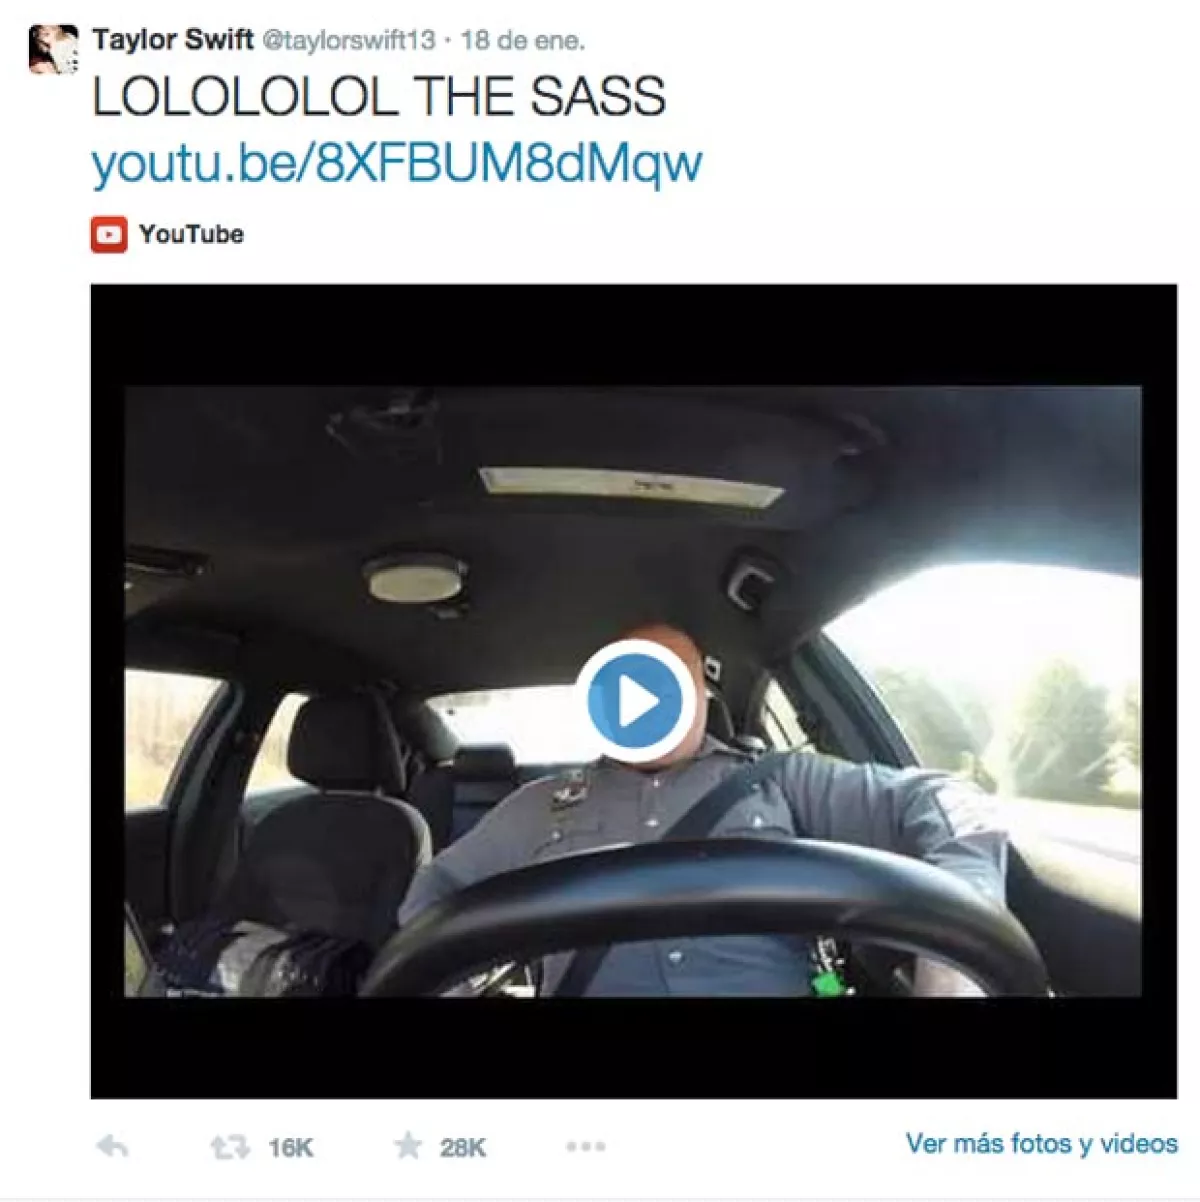1200x1202 pixels.
Task: Open the tweet permalink dated 18 de ene.
Action: pyautogui.click(x=523, y=41)
